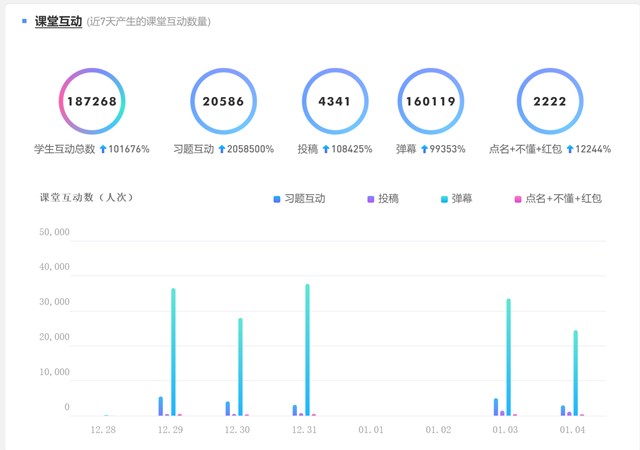Click the 12.29 date axis label
Screen dimensions: 640x450
pyautogui.click(x=170, y=430)
